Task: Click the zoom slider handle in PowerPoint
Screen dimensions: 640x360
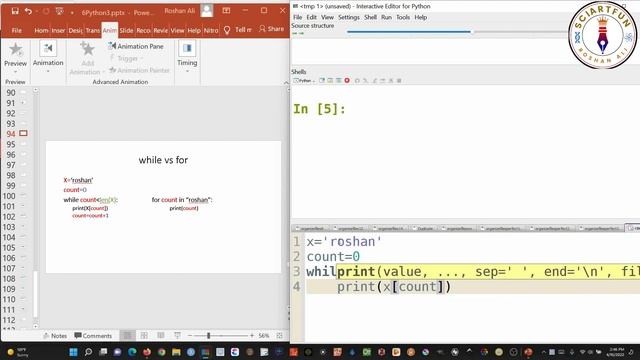Action: (x=209, y=336)
